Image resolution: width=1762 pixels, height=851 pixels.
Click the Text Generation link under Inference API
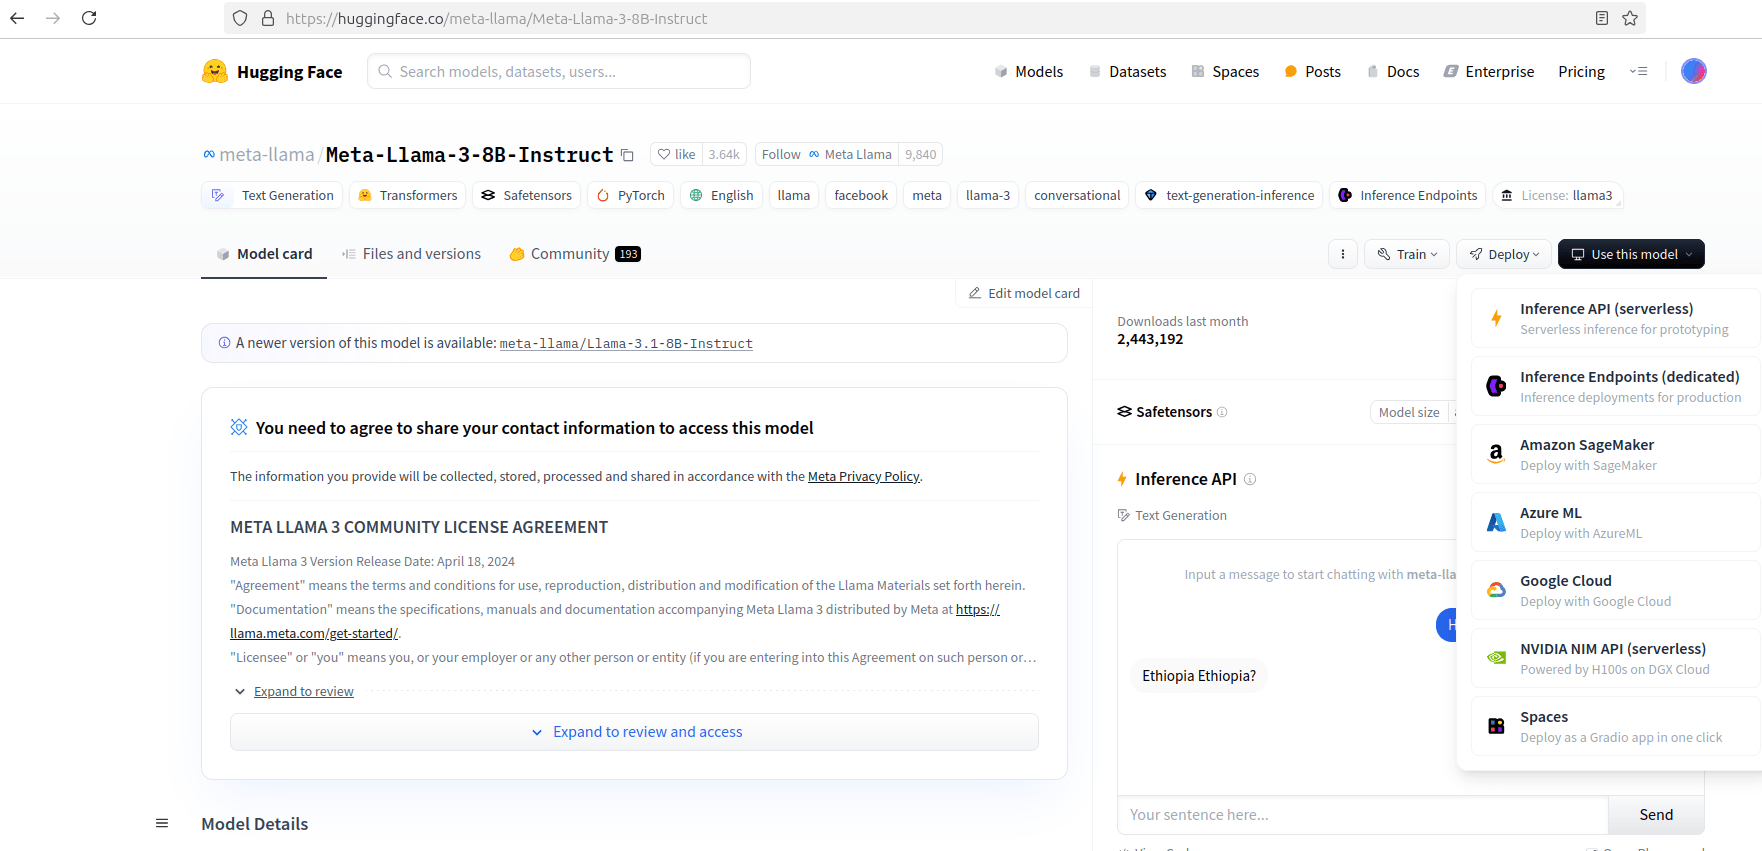pyautogui.click(x=1172, y=515)
